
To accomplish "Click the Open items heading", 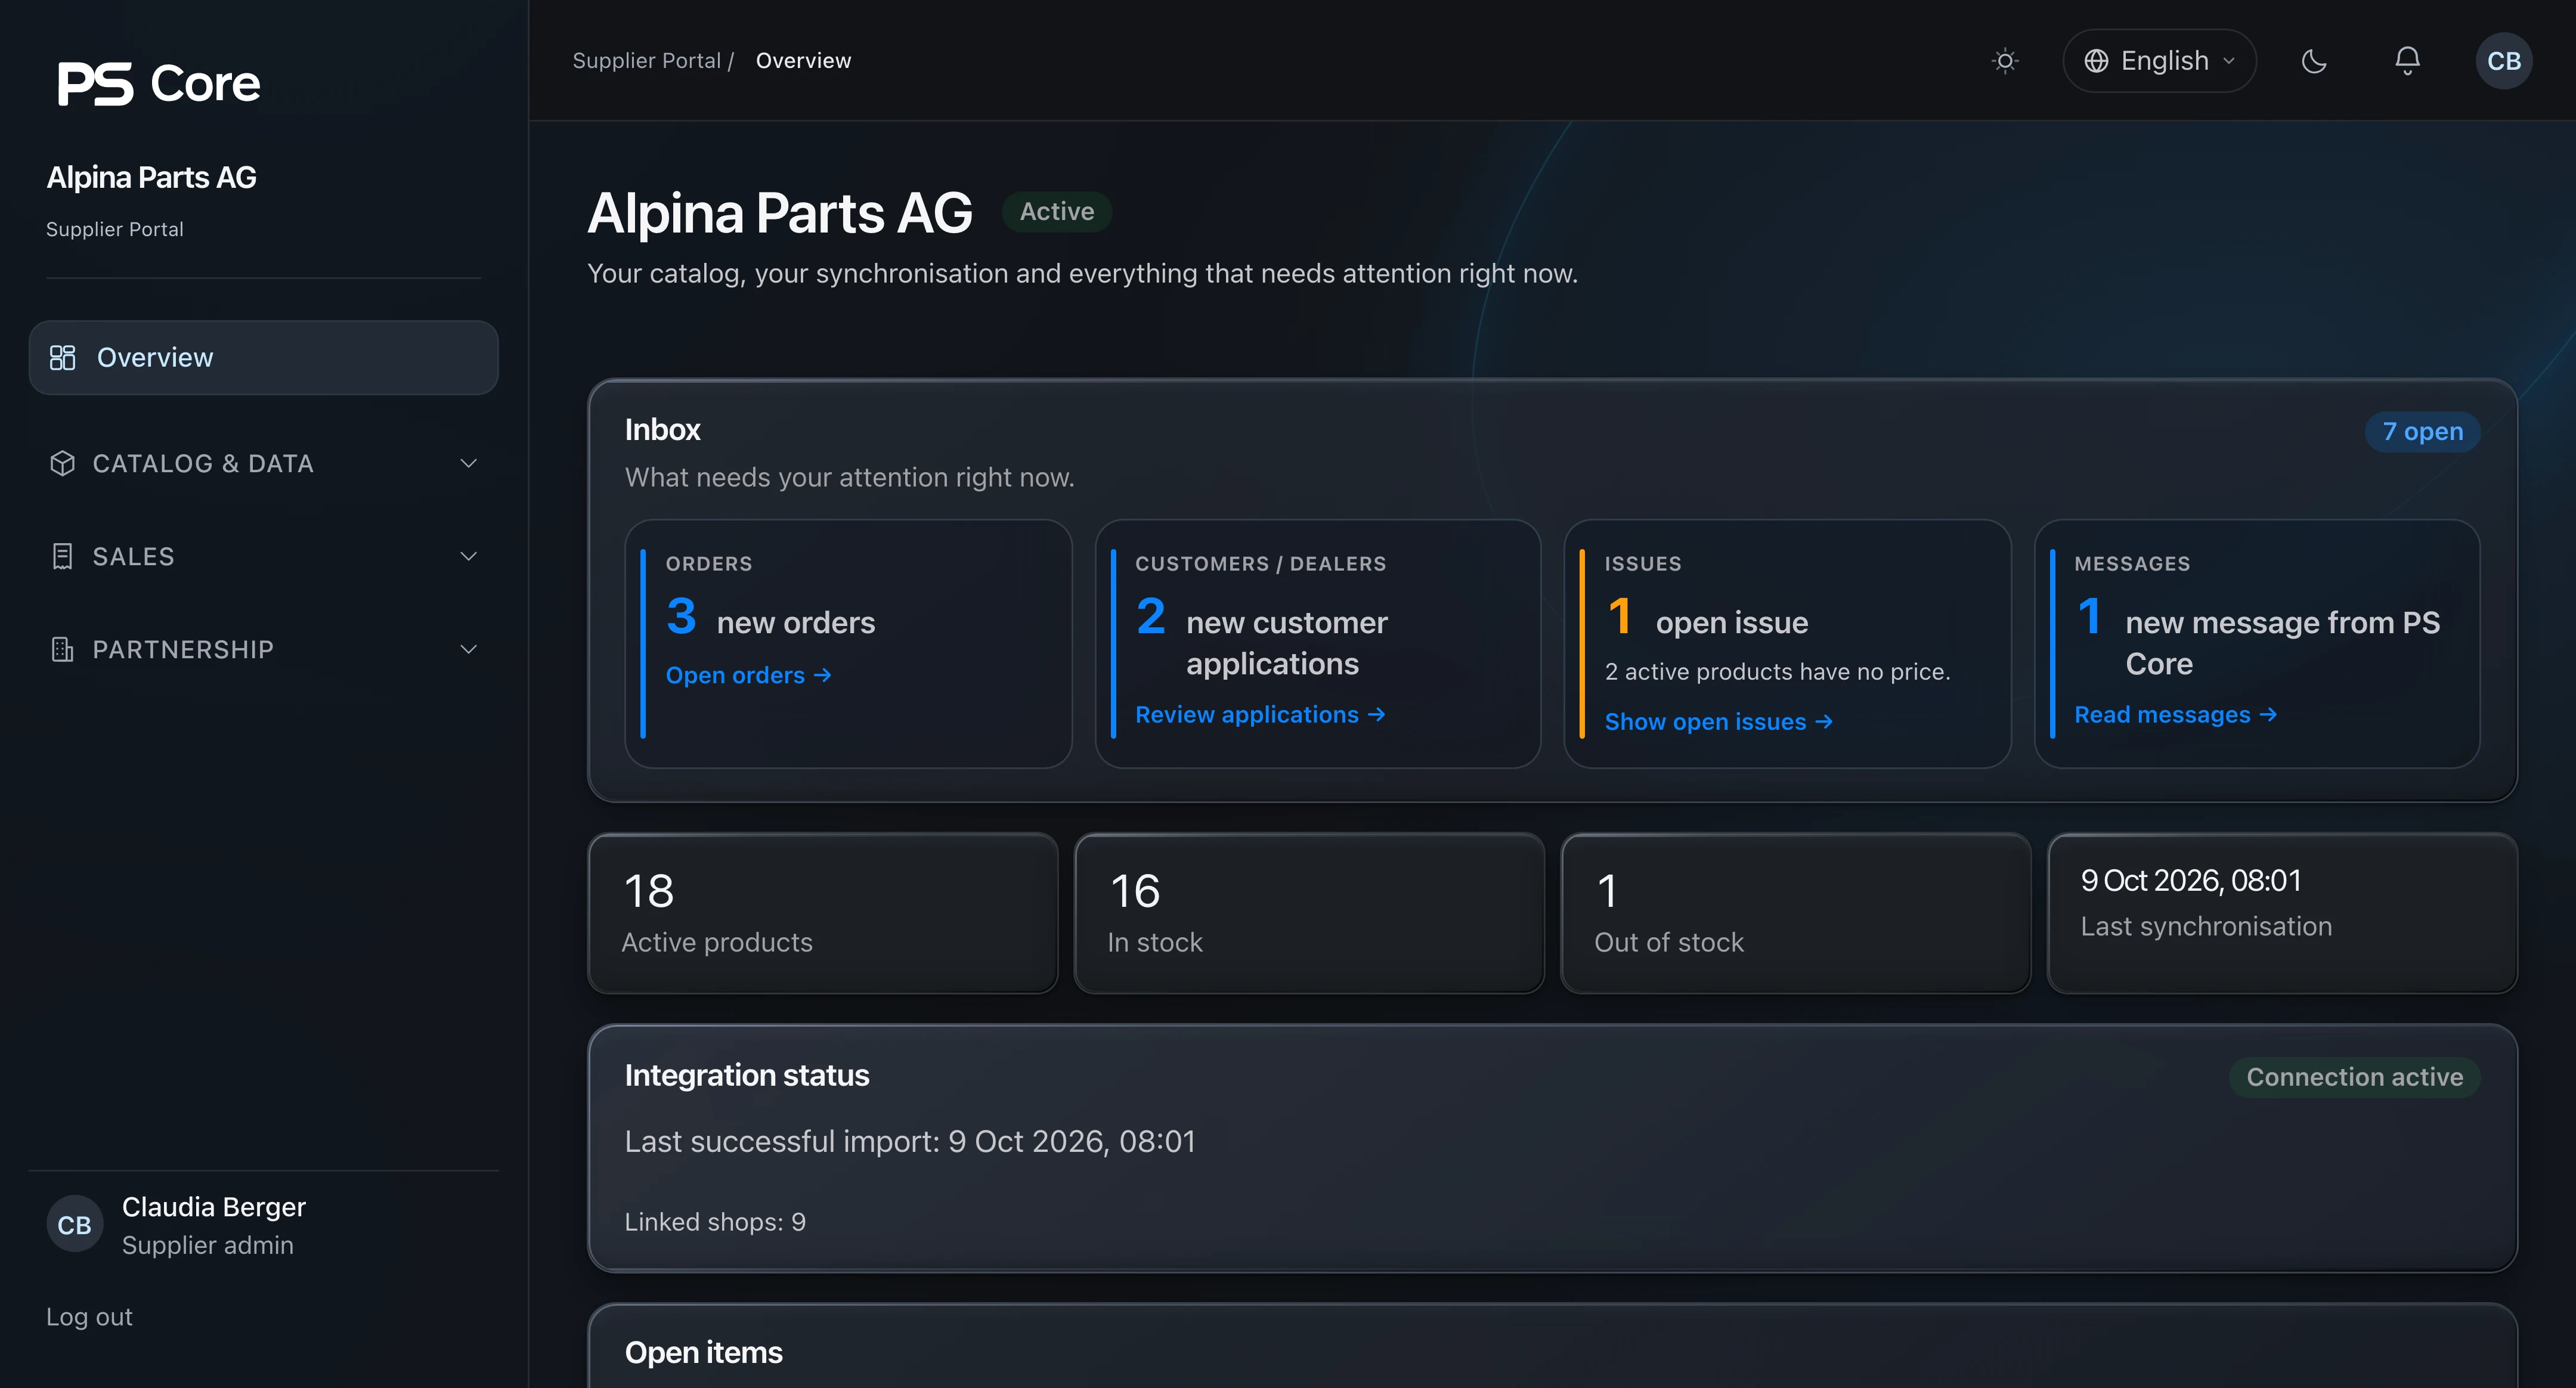I will (703, 1352).
